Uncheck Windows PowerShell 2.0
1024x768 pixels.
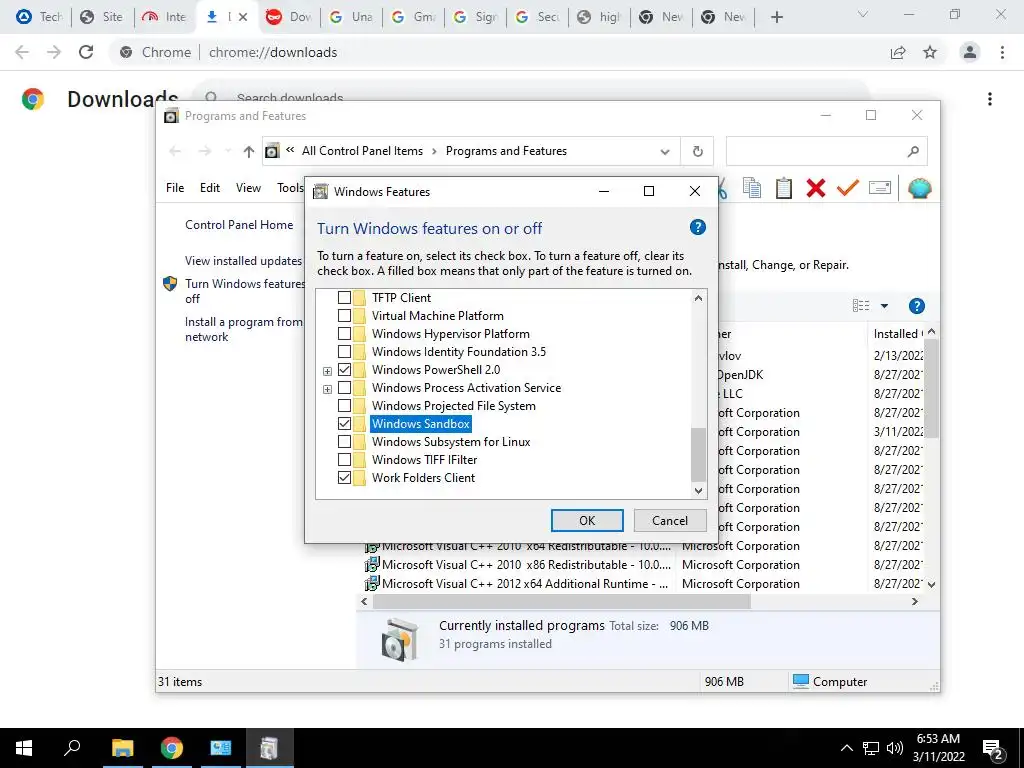[344, 370]
